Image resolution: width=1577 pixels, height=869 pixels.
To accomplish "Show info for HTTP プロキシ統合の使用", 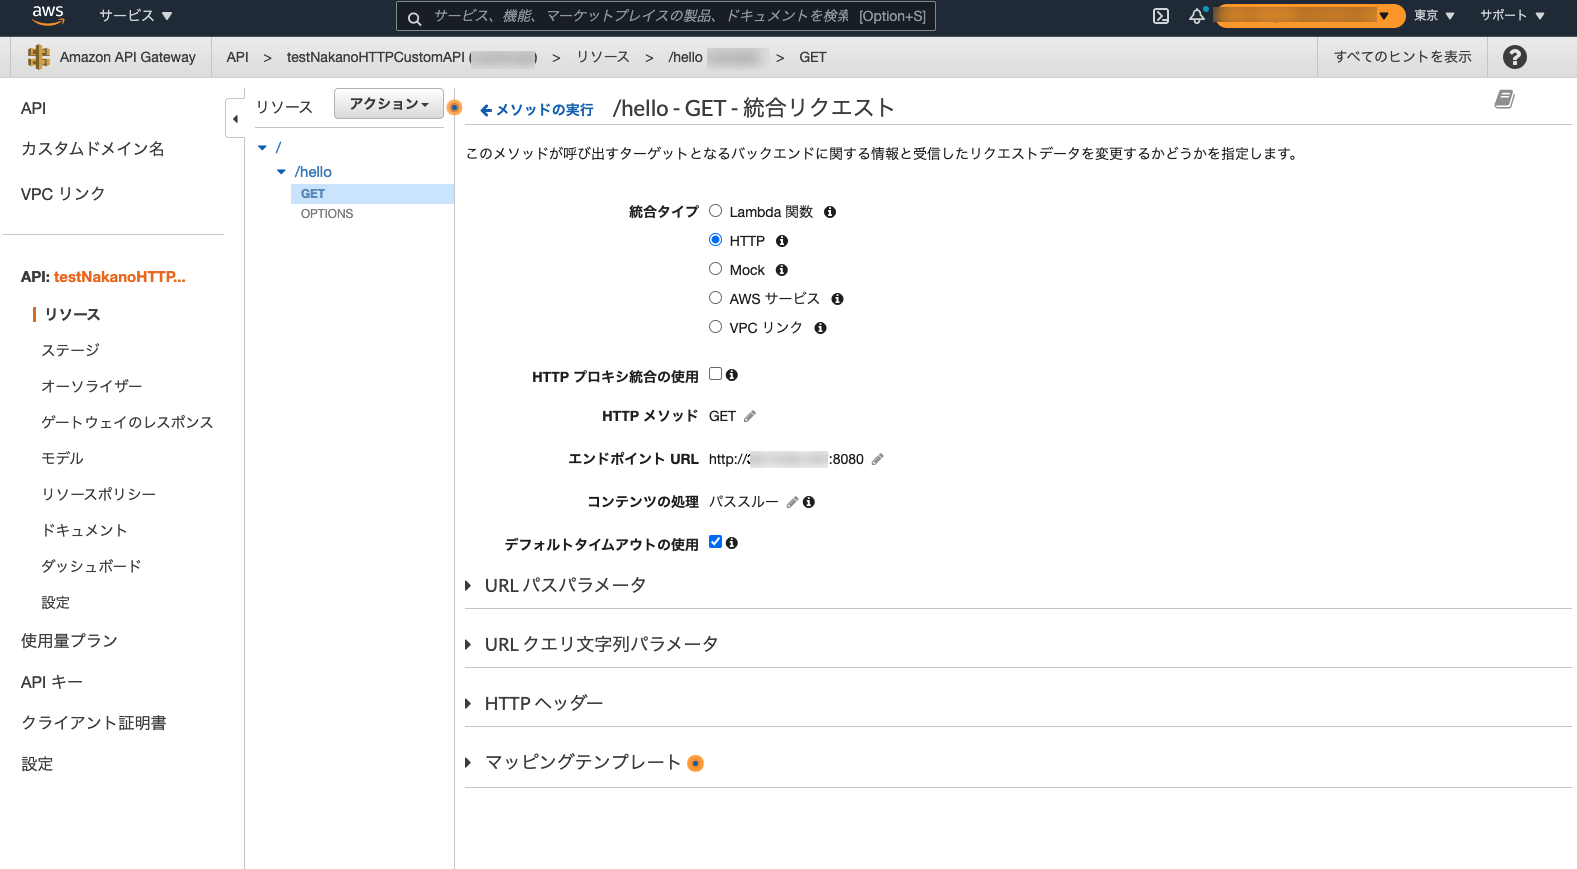I will [x=732, y=375].
